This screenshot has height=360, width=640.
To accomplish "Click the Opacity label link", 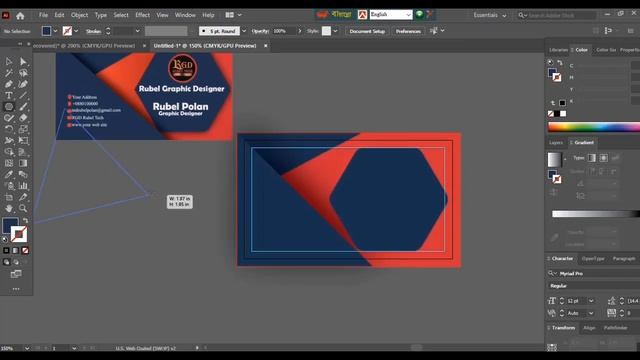I will (x=260, y=31).
